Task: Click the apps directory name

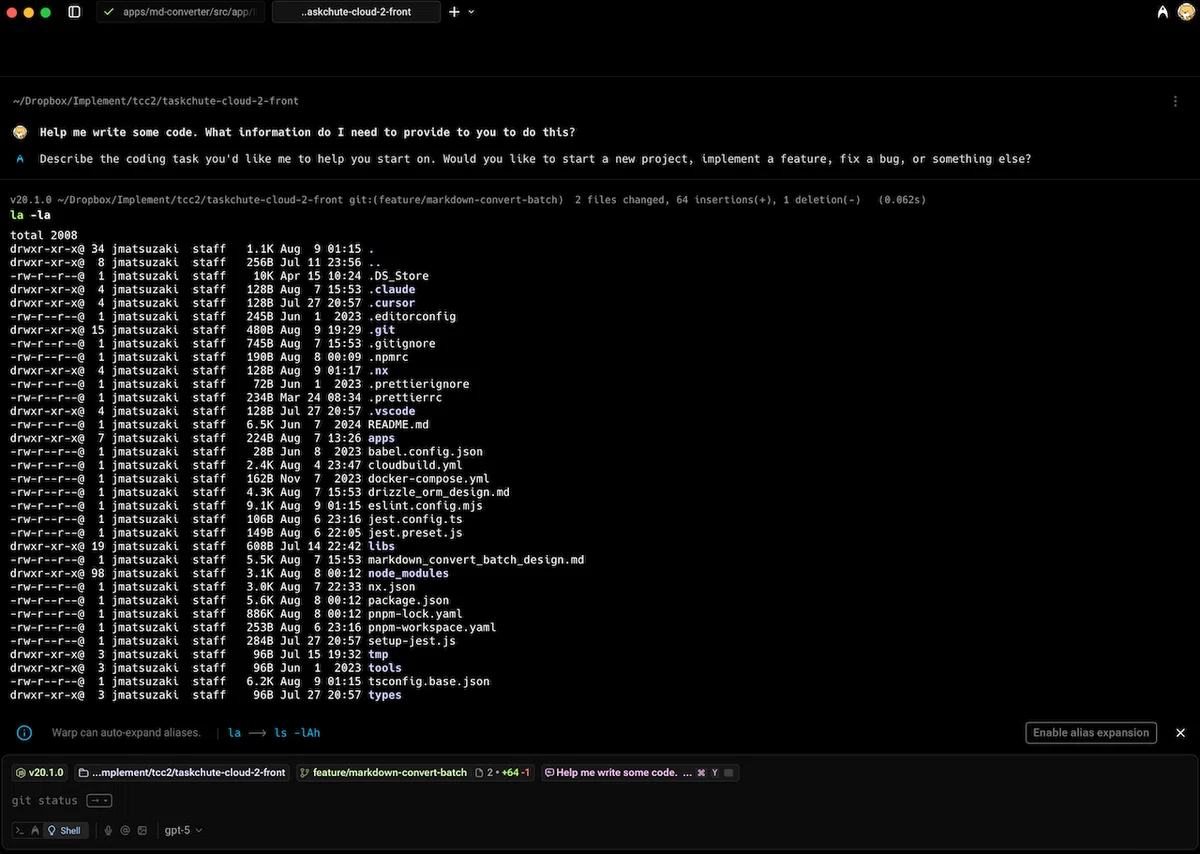Action: coord(381,438)
